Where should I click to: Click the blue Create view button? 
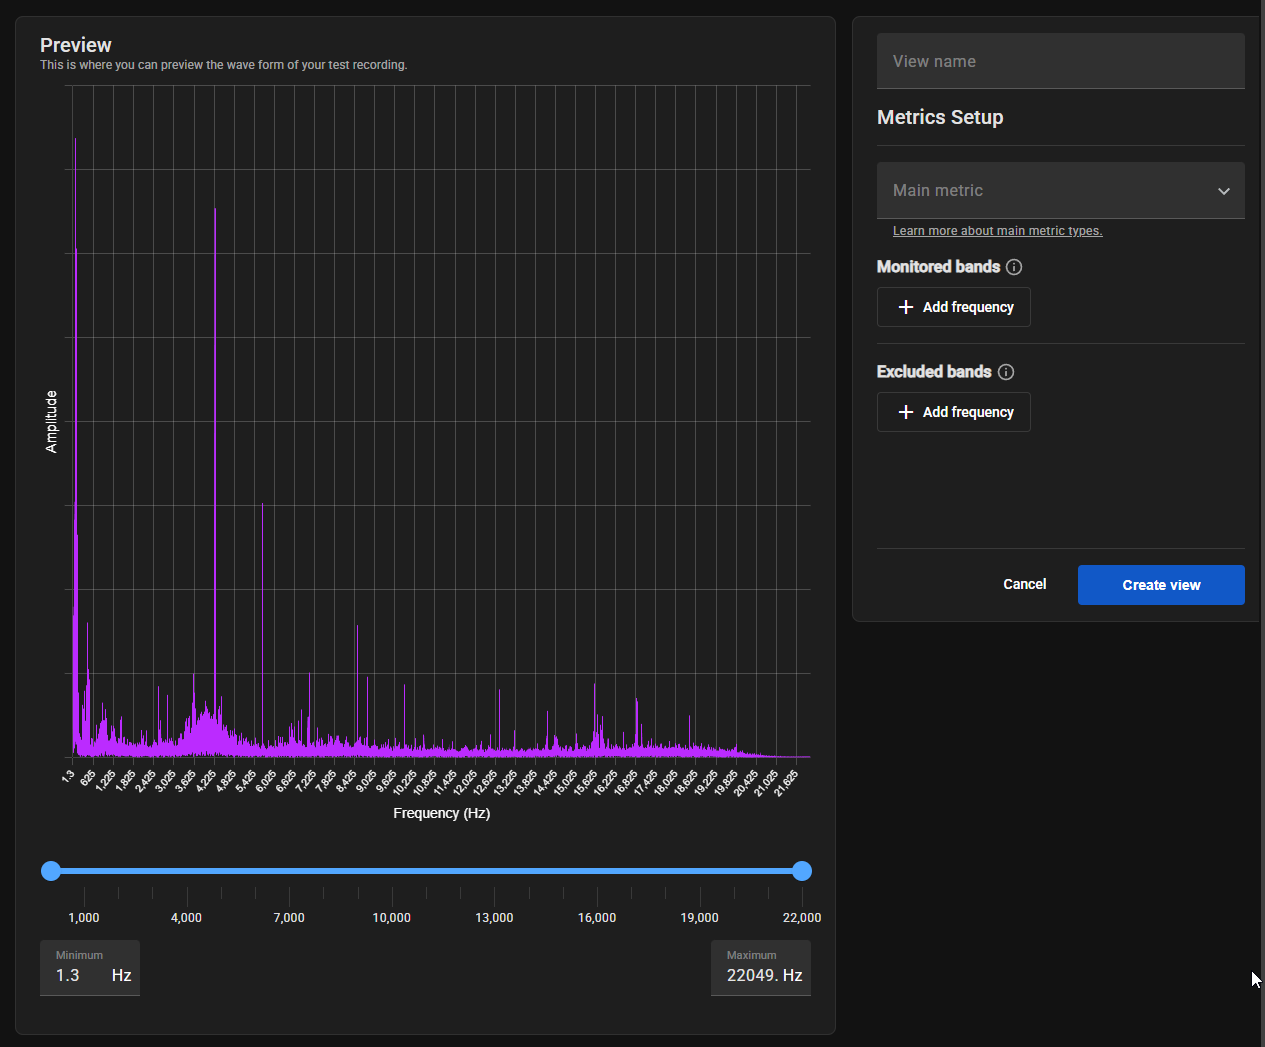pos(1160,585)
